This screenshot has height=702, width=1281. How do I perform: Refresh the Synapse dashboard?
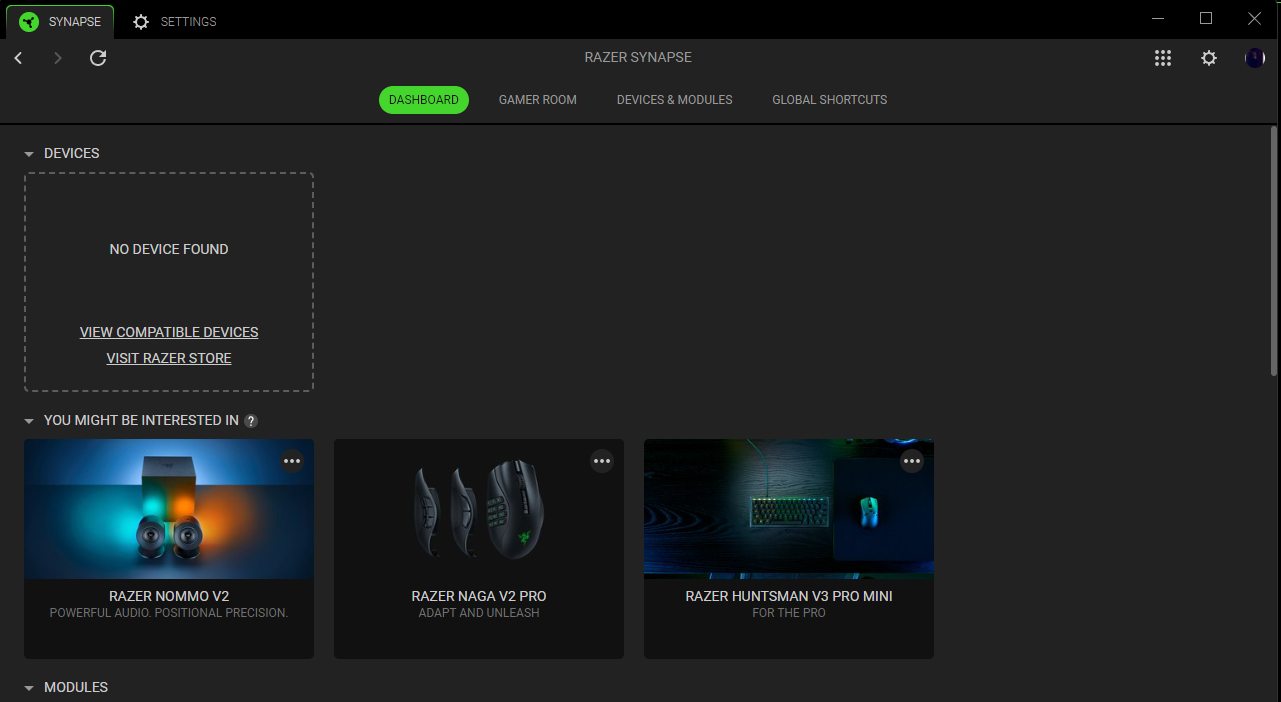(98, 58)
